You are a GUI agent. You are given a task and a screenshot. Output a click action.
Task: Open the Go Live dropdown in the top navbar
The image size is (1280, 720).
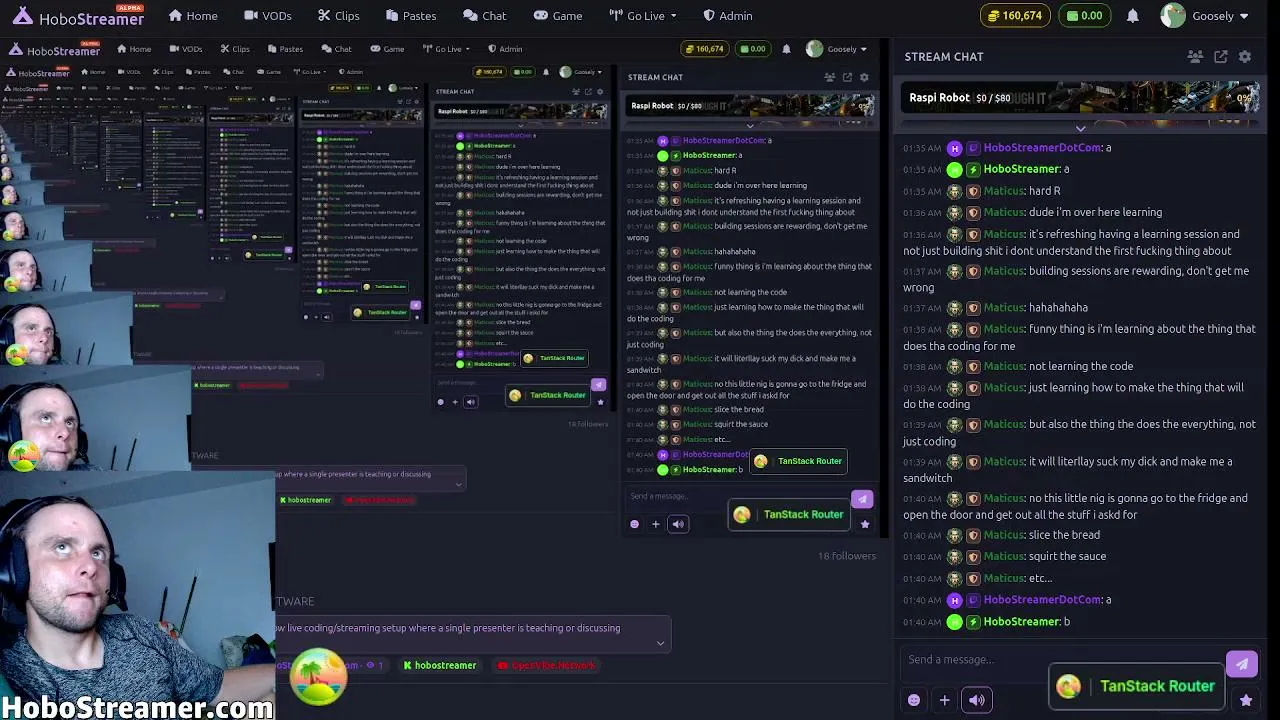pyautogui.click(x=643, y=16)
